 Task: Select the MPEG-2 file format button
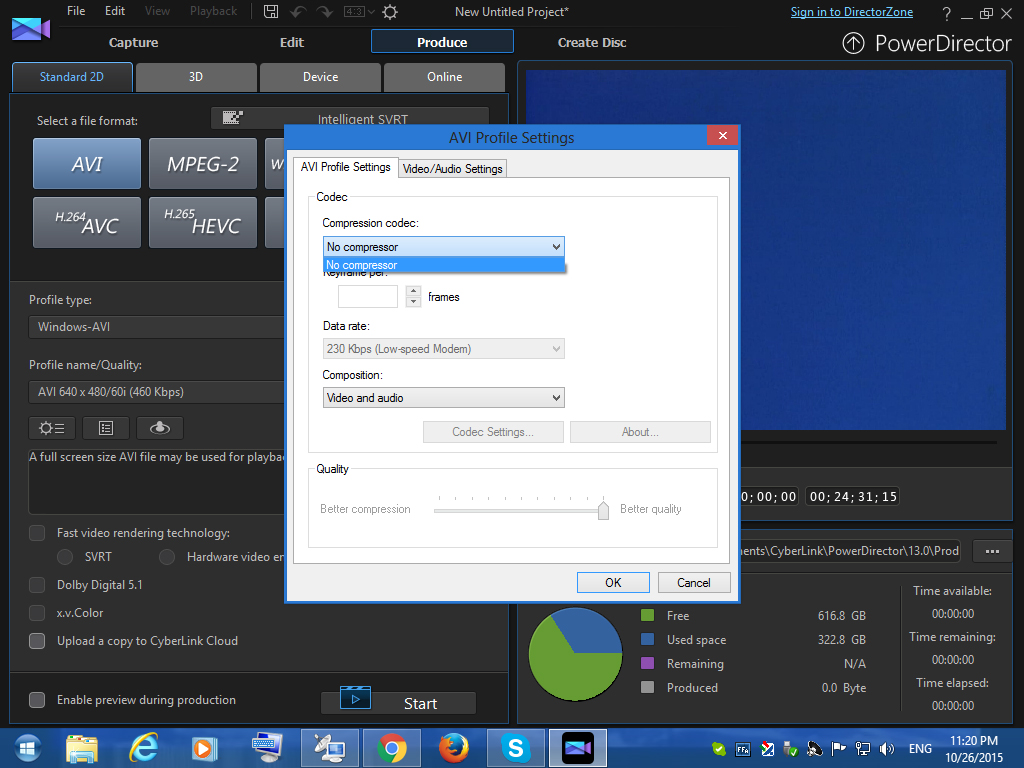click(x=202, y=163)
